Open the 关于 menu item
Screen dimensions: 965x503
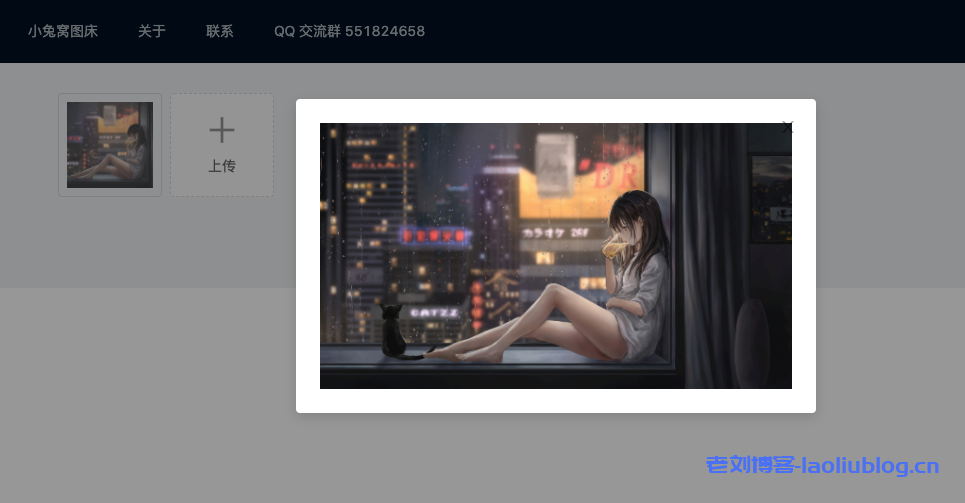[152, 31]
